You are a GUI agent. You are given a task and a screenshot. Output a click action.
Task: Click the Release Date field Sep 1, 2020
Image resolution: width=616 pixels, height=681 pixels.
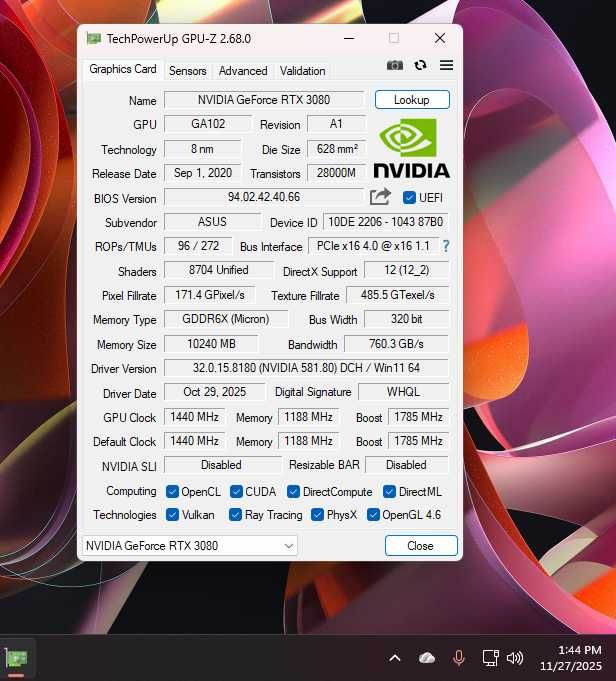tap(202, 173)
